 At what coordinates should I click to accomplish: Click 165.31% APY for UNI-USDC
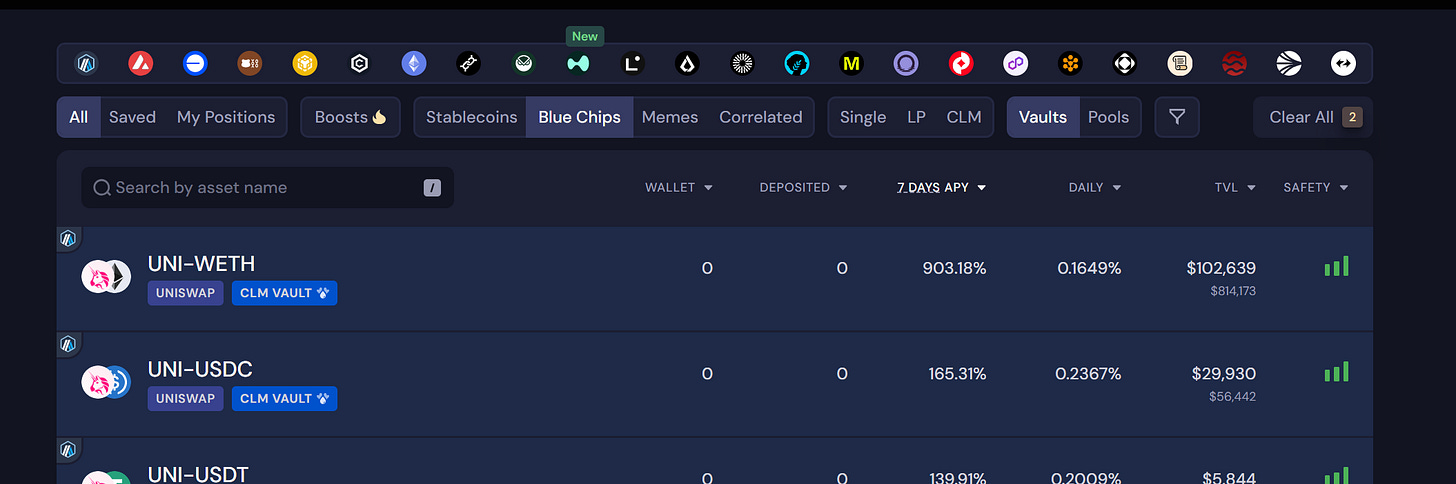[957, 374]
